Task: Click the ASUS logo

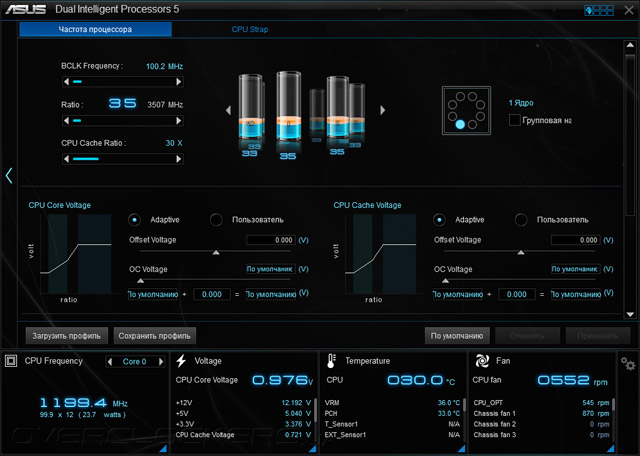Action: (26, 10)
